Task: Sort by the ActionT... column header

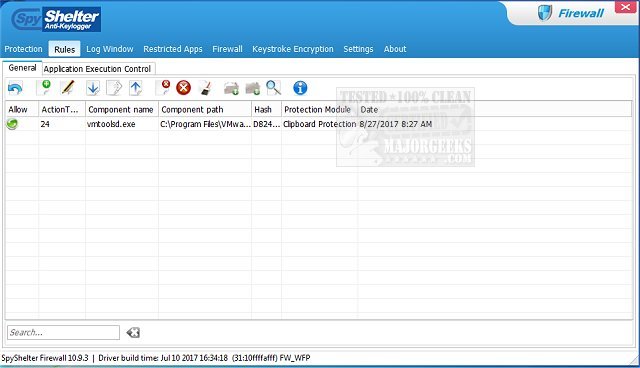Action: coord(62,109)
